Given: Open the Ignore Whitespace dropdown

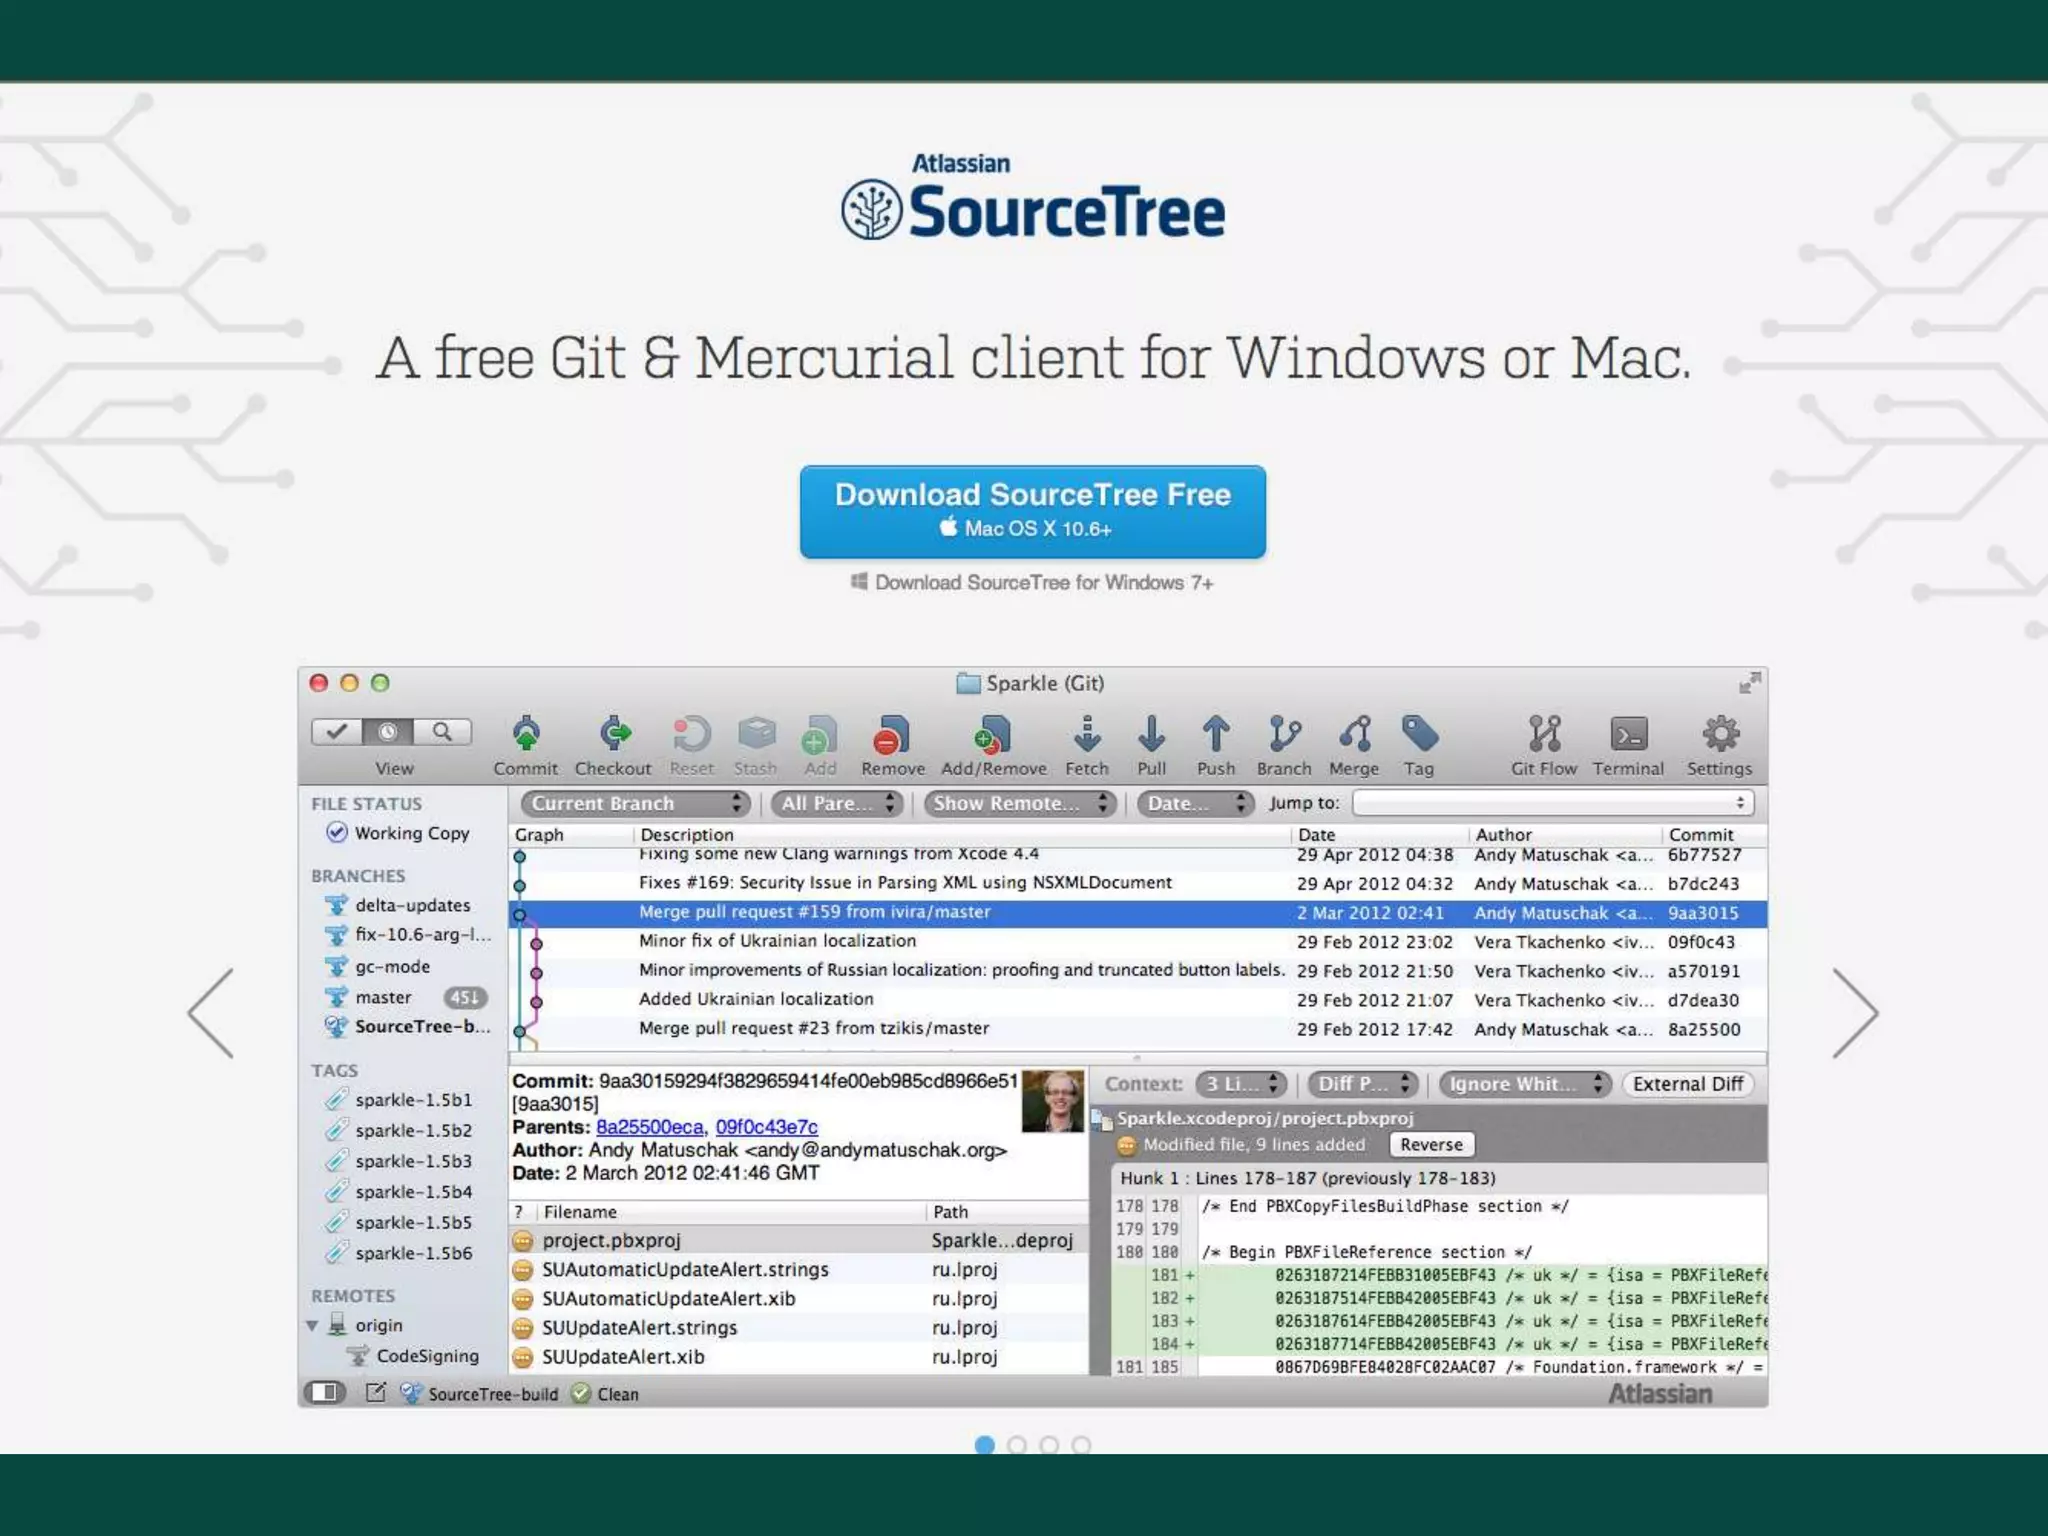Looking at the screenshot, I should pos(1524,1084).
